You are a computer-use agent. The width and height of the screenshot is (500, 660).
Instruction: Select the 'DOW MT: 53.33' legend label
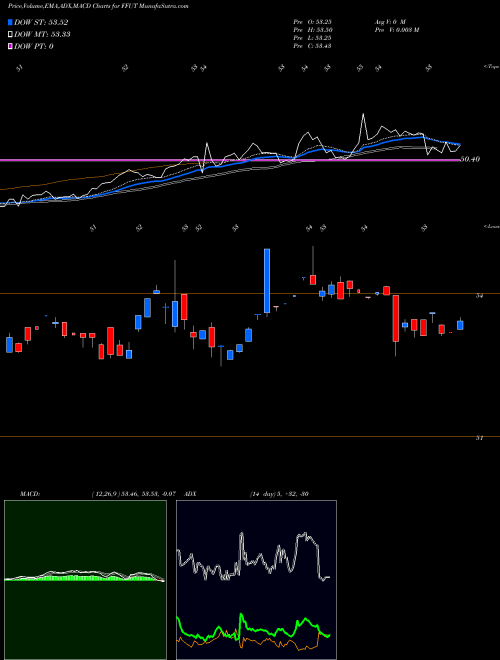click(x=42, y=35)
